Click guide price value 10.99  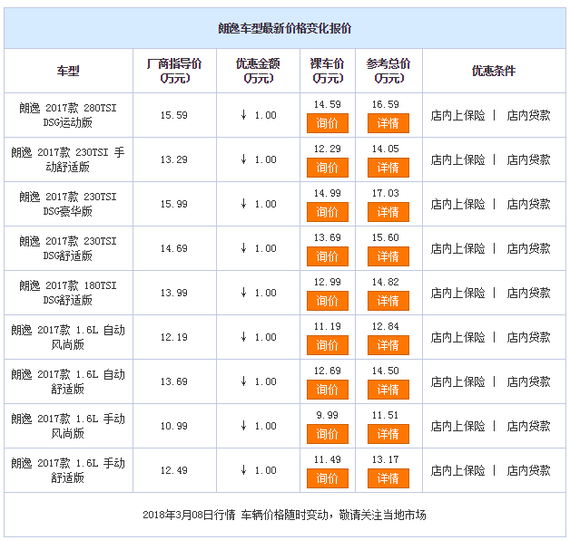(174, 426)
